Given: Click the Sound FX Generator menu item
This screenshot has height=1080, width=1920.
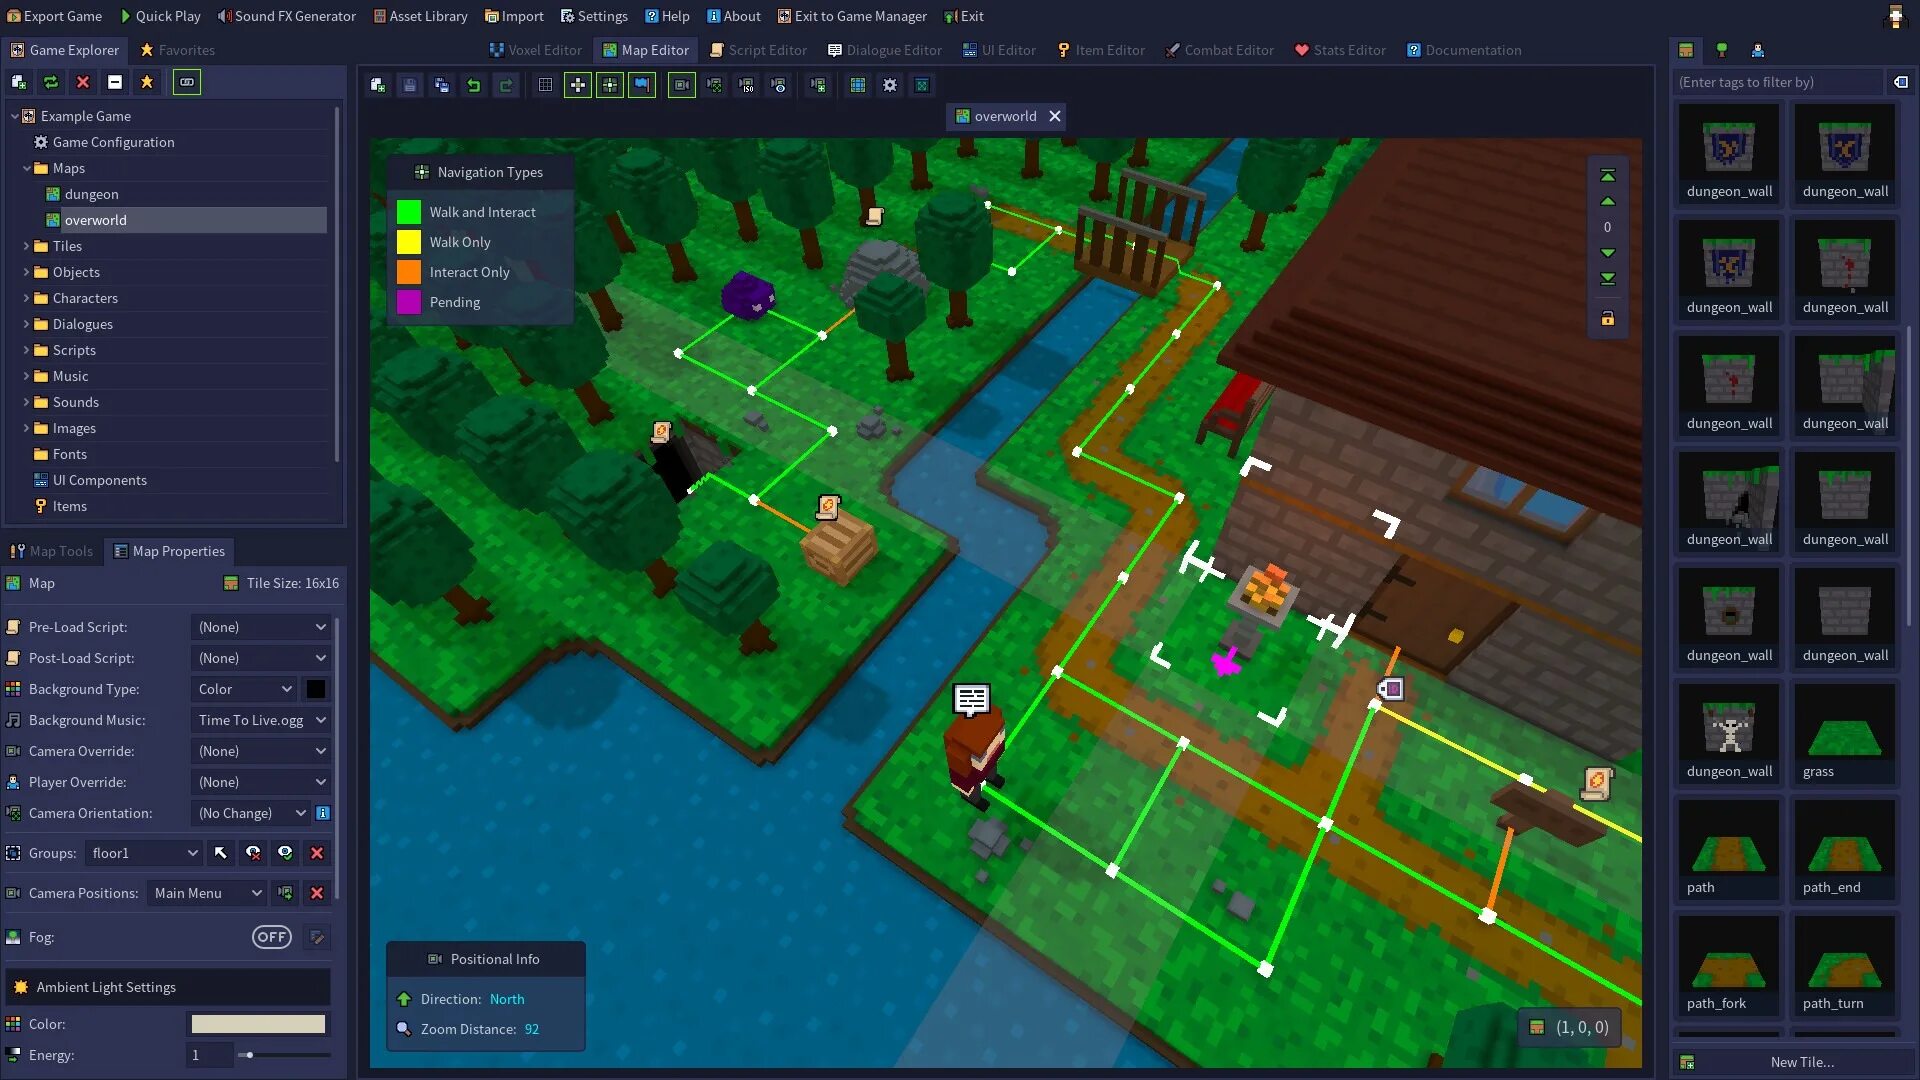Looking at the screenshot, I should click(x=286, y=16).
